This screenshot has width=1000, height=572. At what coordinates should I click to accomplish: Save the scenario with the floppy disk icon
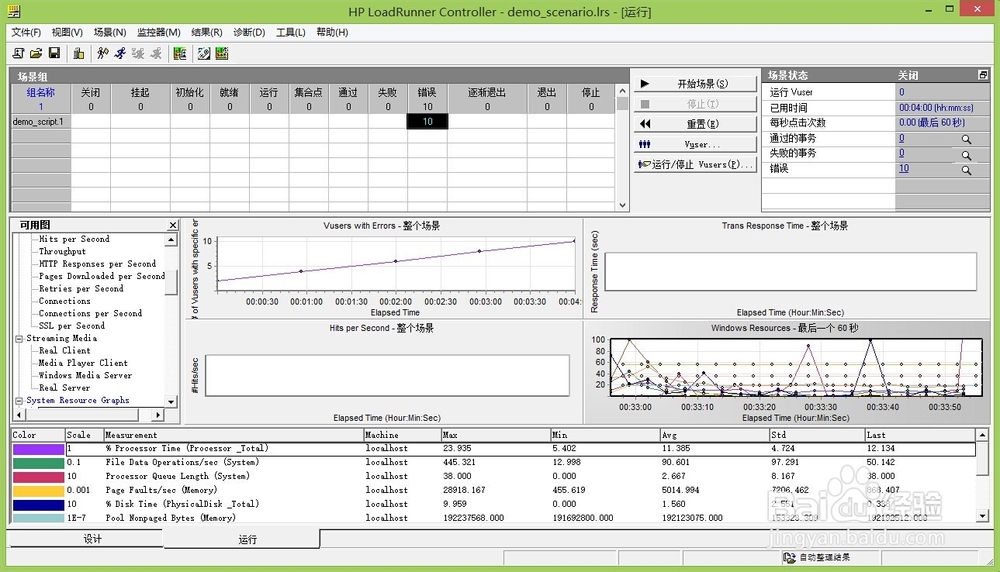54,54
